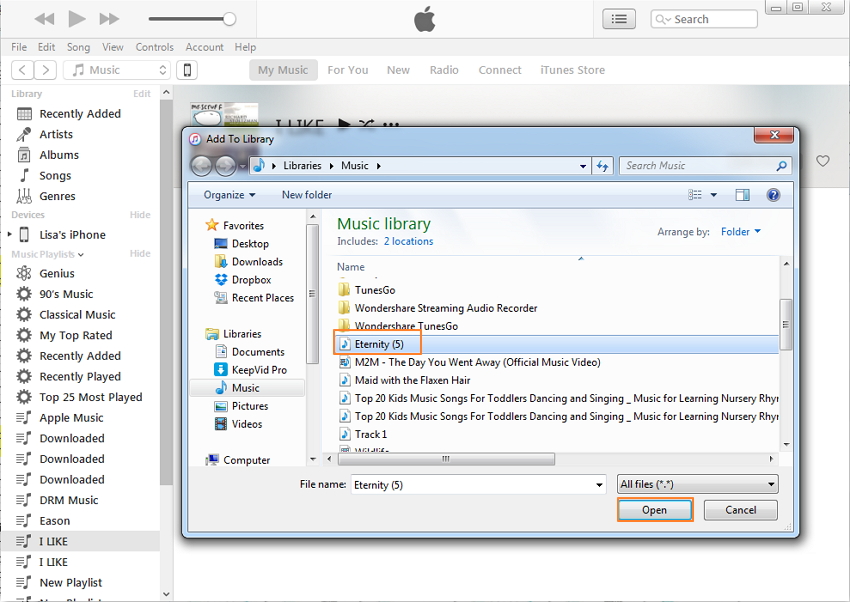Image resolution: width=850 pixels, height=602 pixels.
Task: Open the Controls menu
Action: point(154,47)
